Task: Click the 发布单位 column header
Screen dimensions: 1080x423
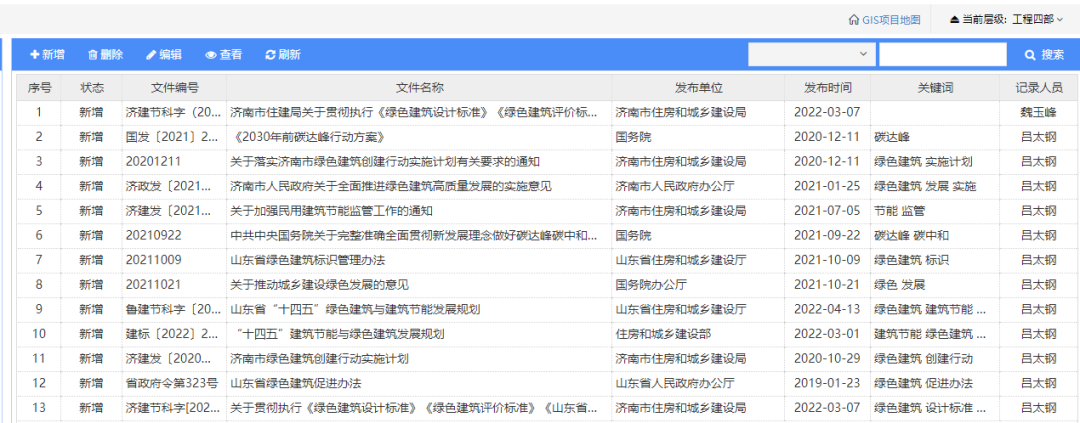Action: [x=697, y=88]
